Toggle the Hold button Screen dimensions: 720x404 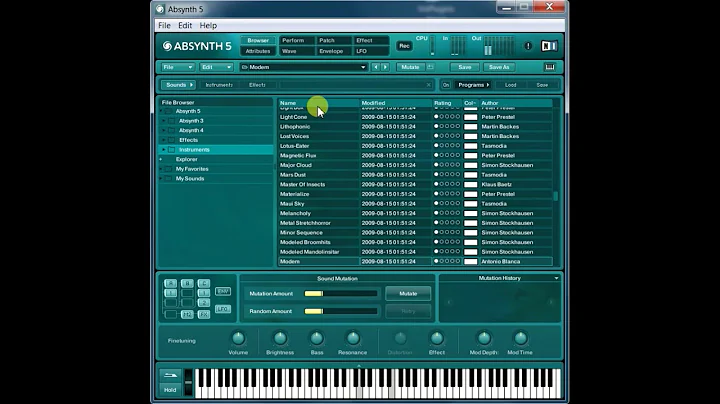click(170, 390)
